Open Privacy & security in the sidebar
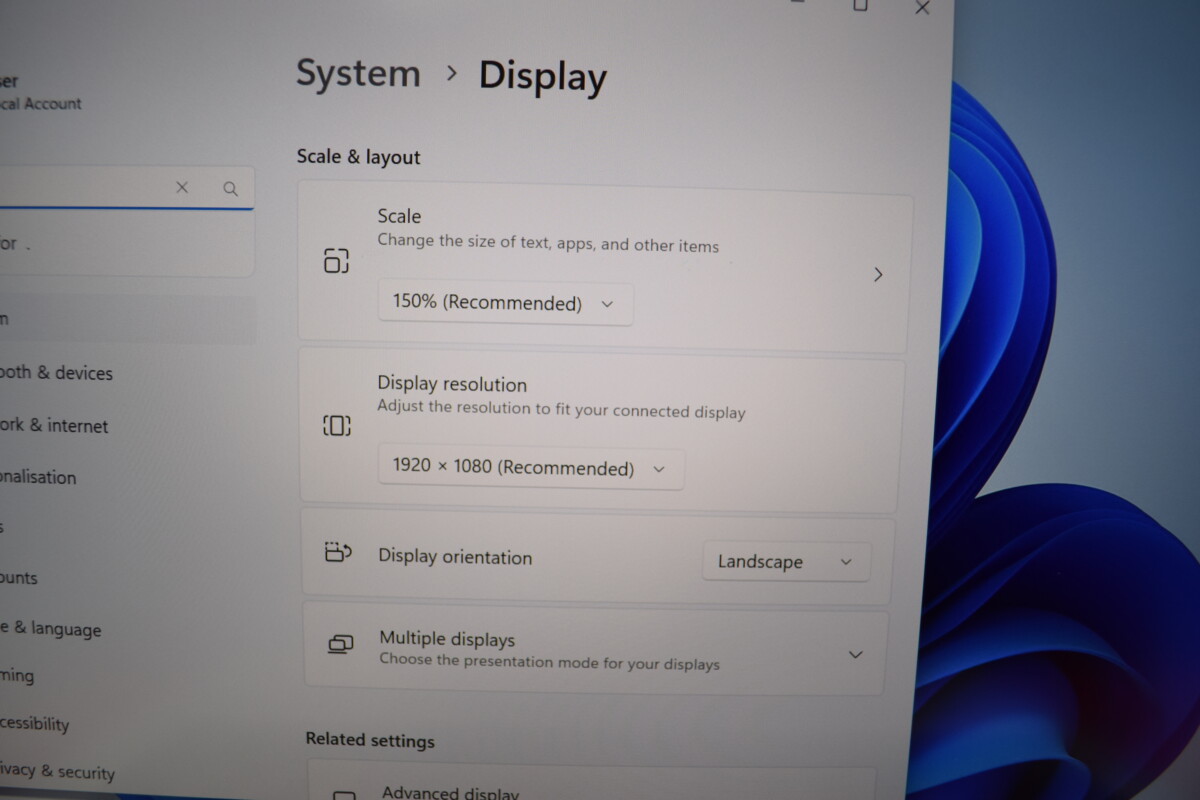The height and width of the screenshot is (800, 1200). click(57, 771)
